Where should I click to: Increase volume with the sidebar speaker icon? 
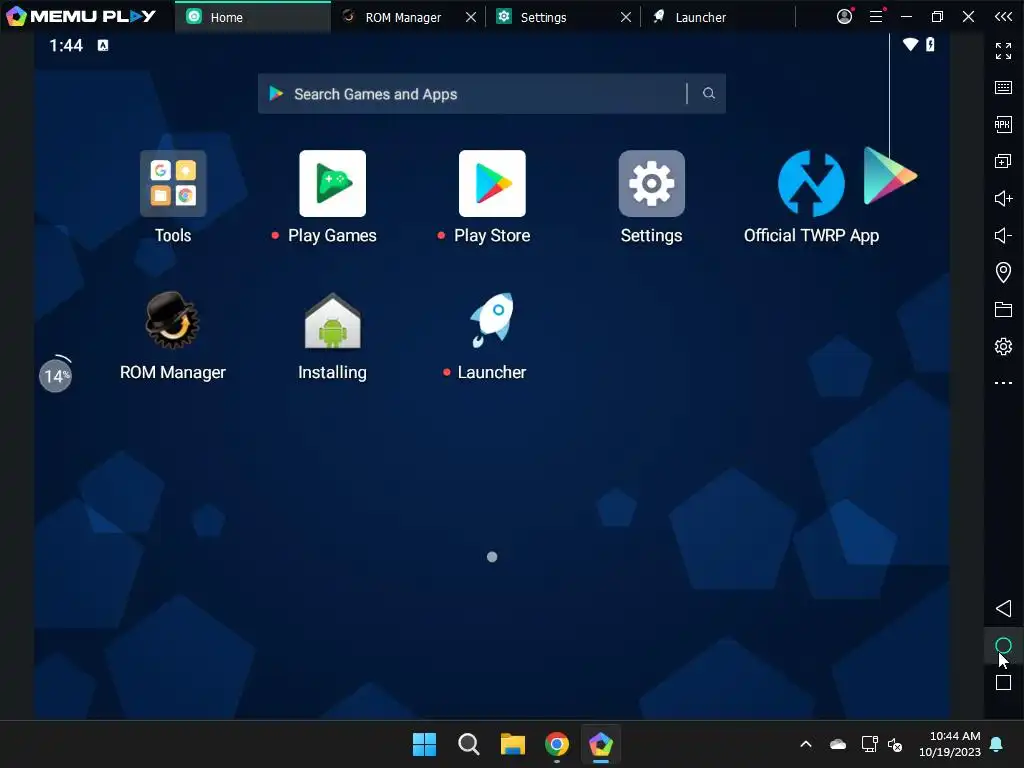click(x=1003, y=199)
